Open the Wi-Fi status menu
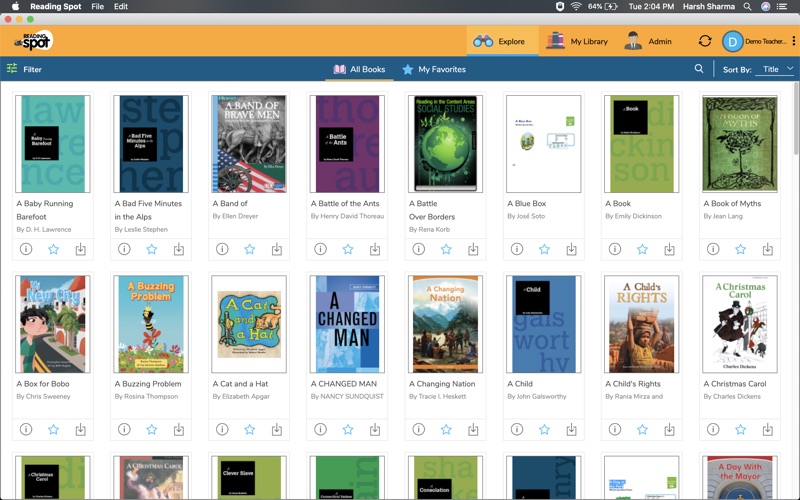The image size is (800, 500). 576,6
